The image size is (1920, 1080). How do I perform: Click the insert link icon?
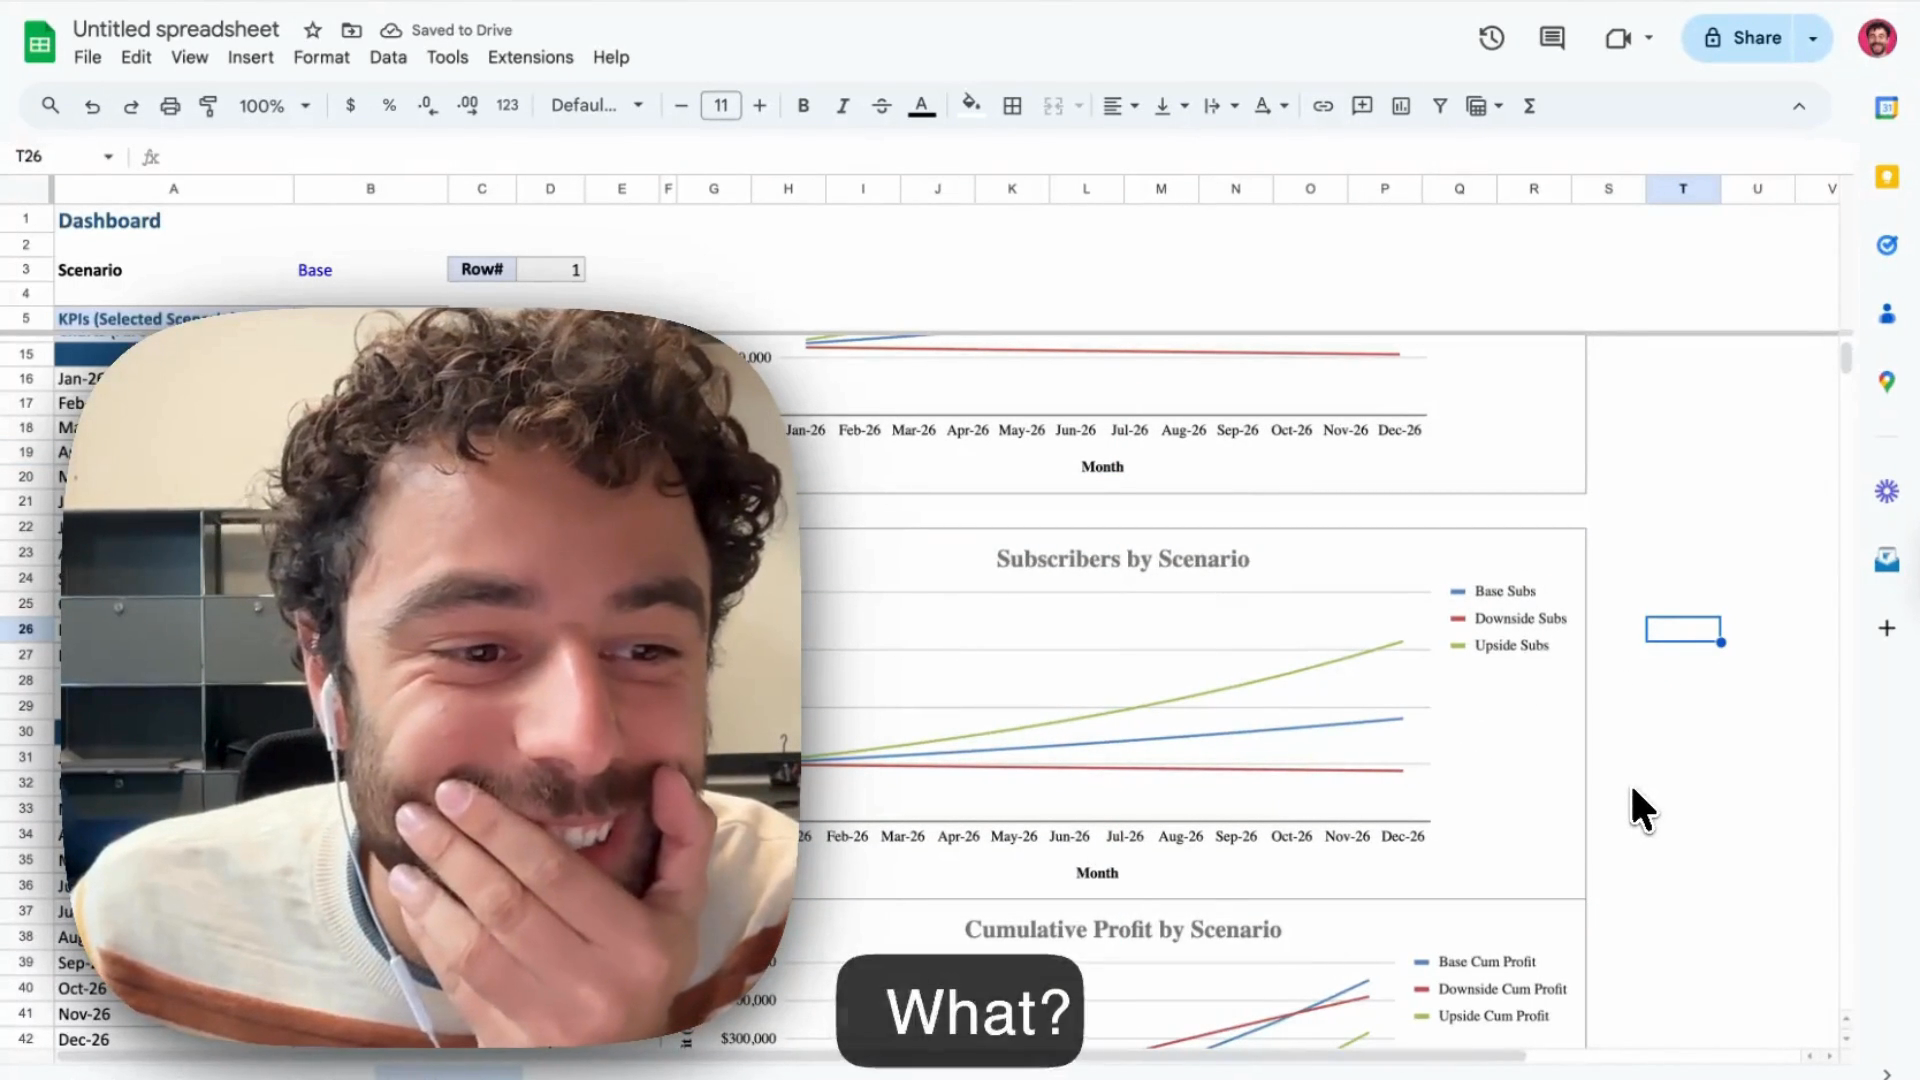(1322, 106)
